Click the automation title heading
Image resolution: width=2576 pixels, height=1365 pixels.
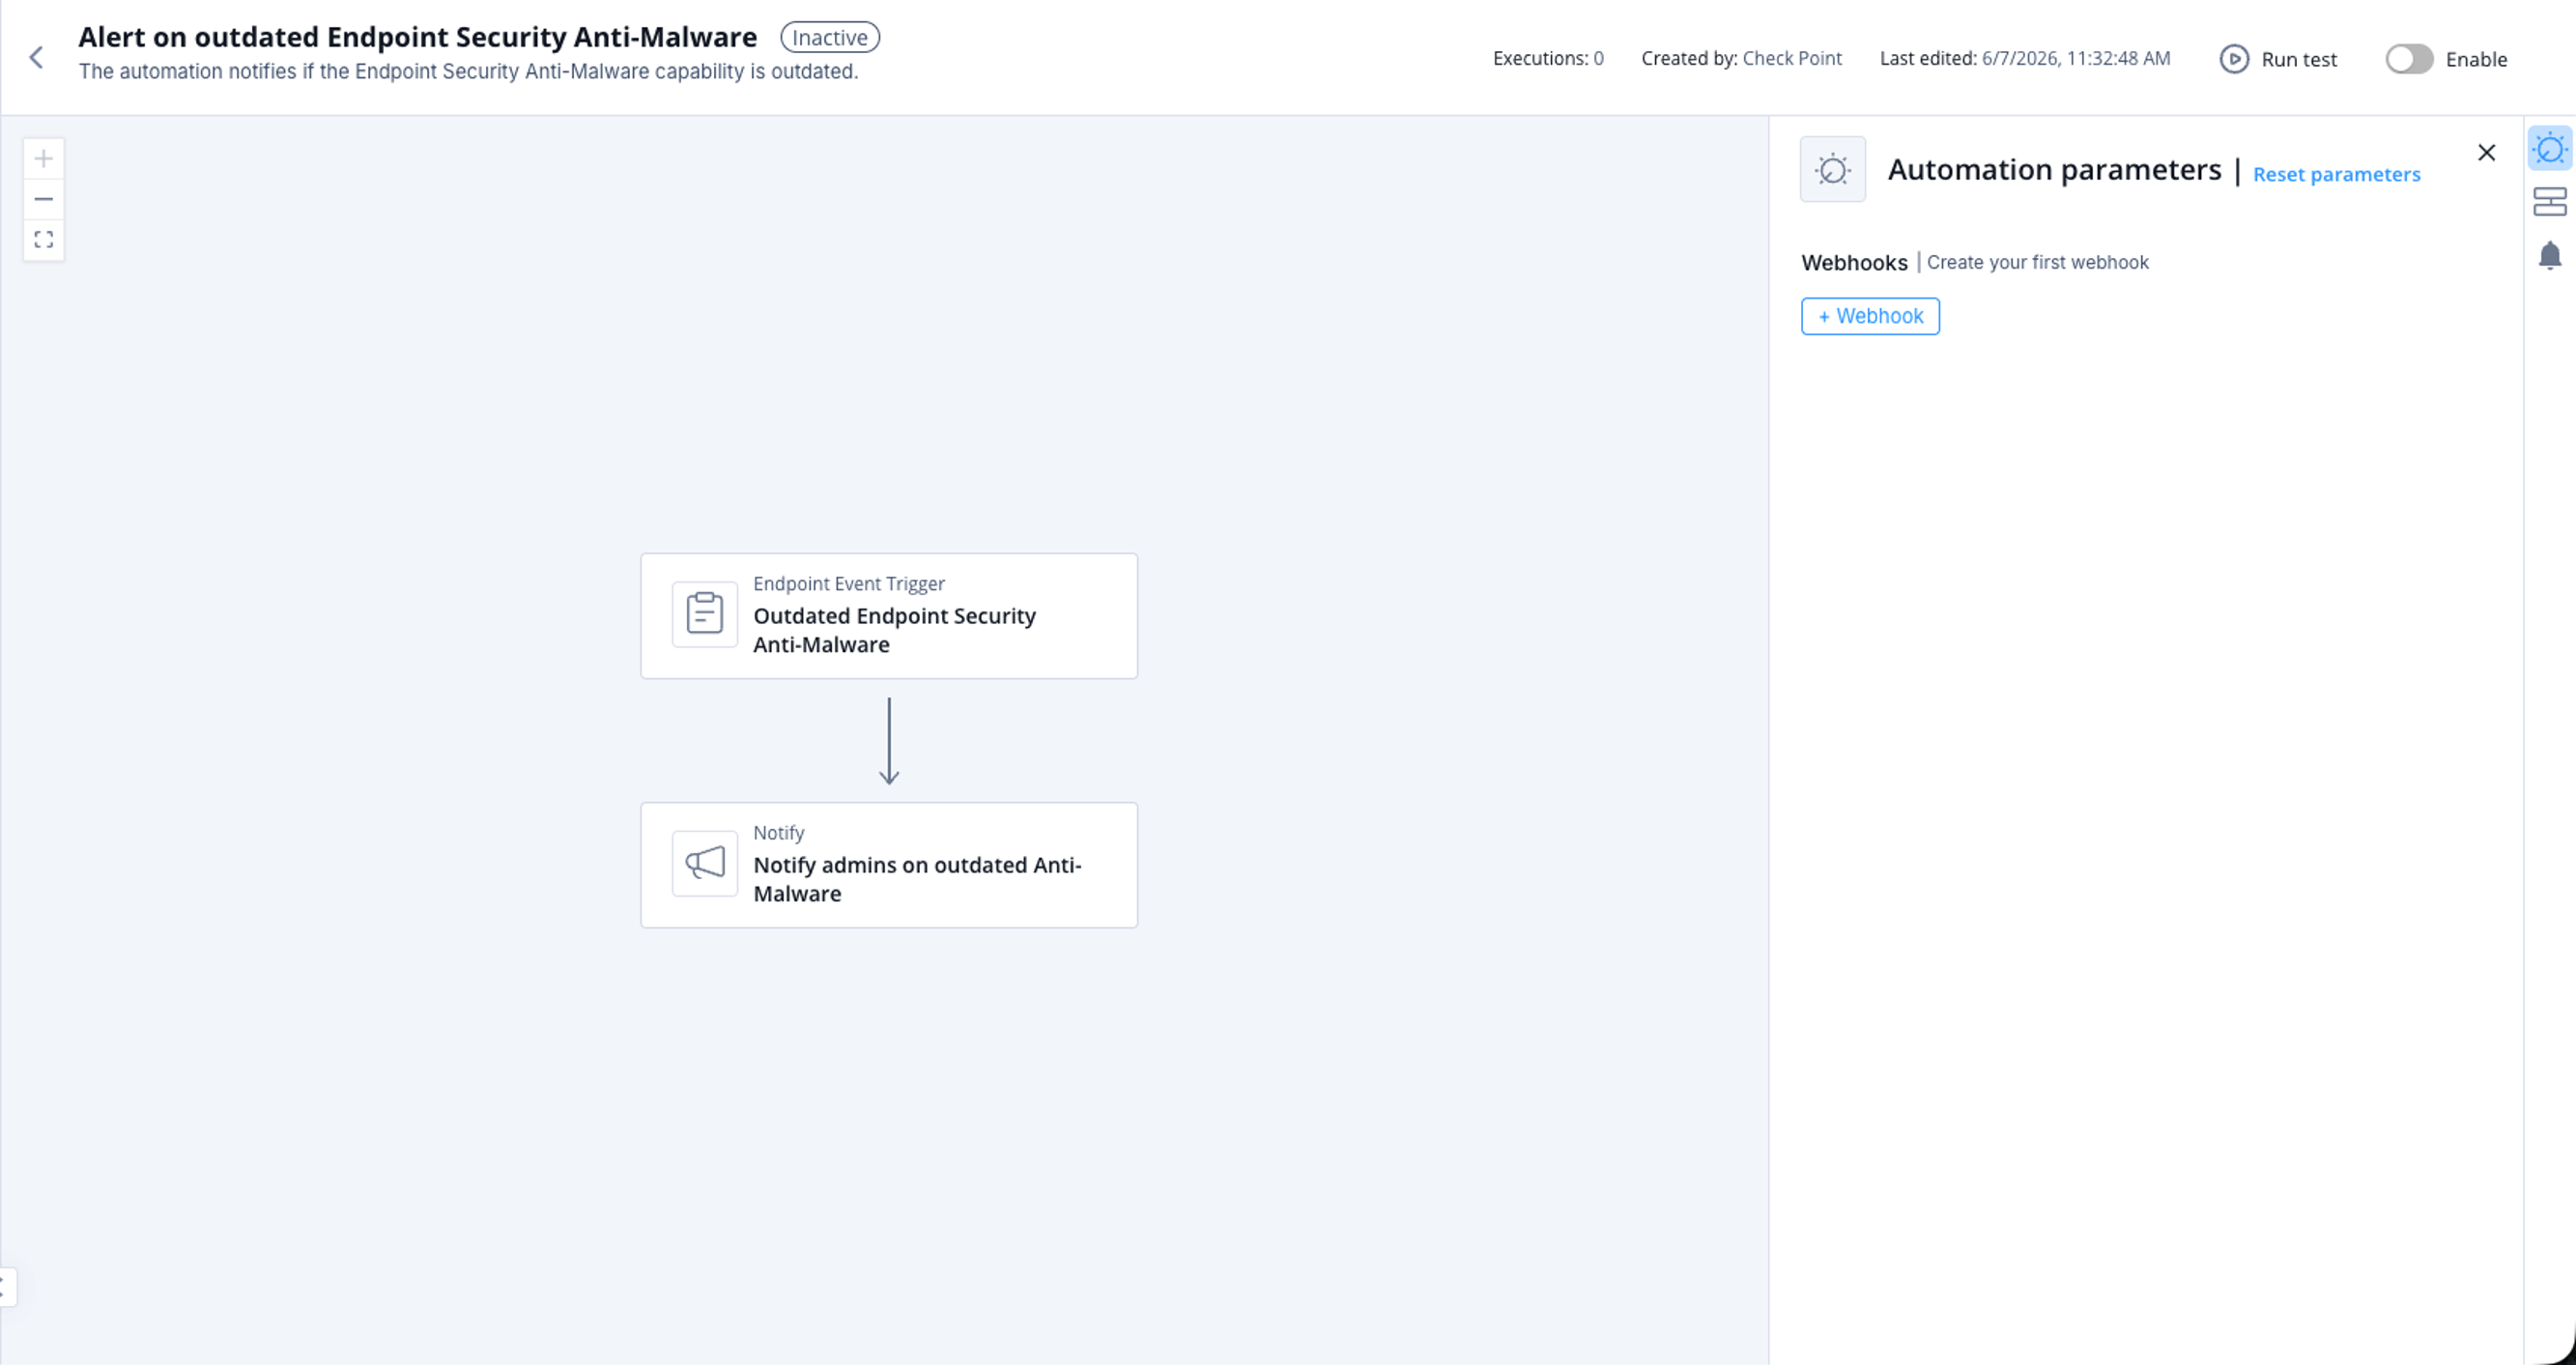point(417,37)
